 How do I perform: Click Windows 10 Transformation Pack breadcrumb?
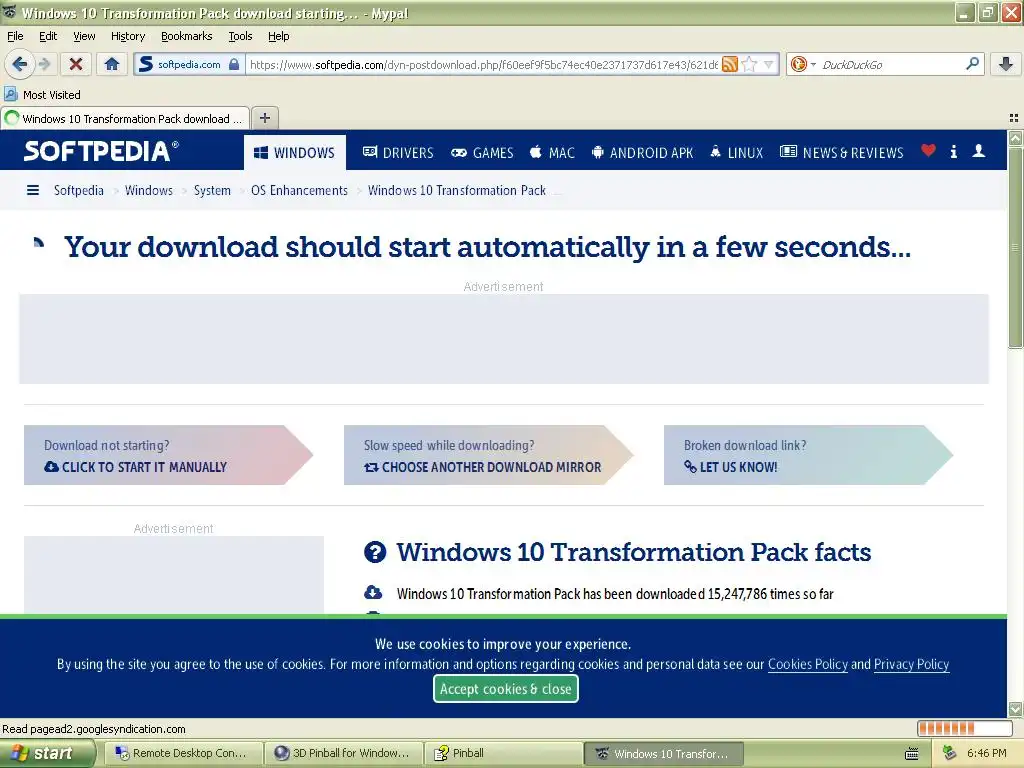[456, 190]
